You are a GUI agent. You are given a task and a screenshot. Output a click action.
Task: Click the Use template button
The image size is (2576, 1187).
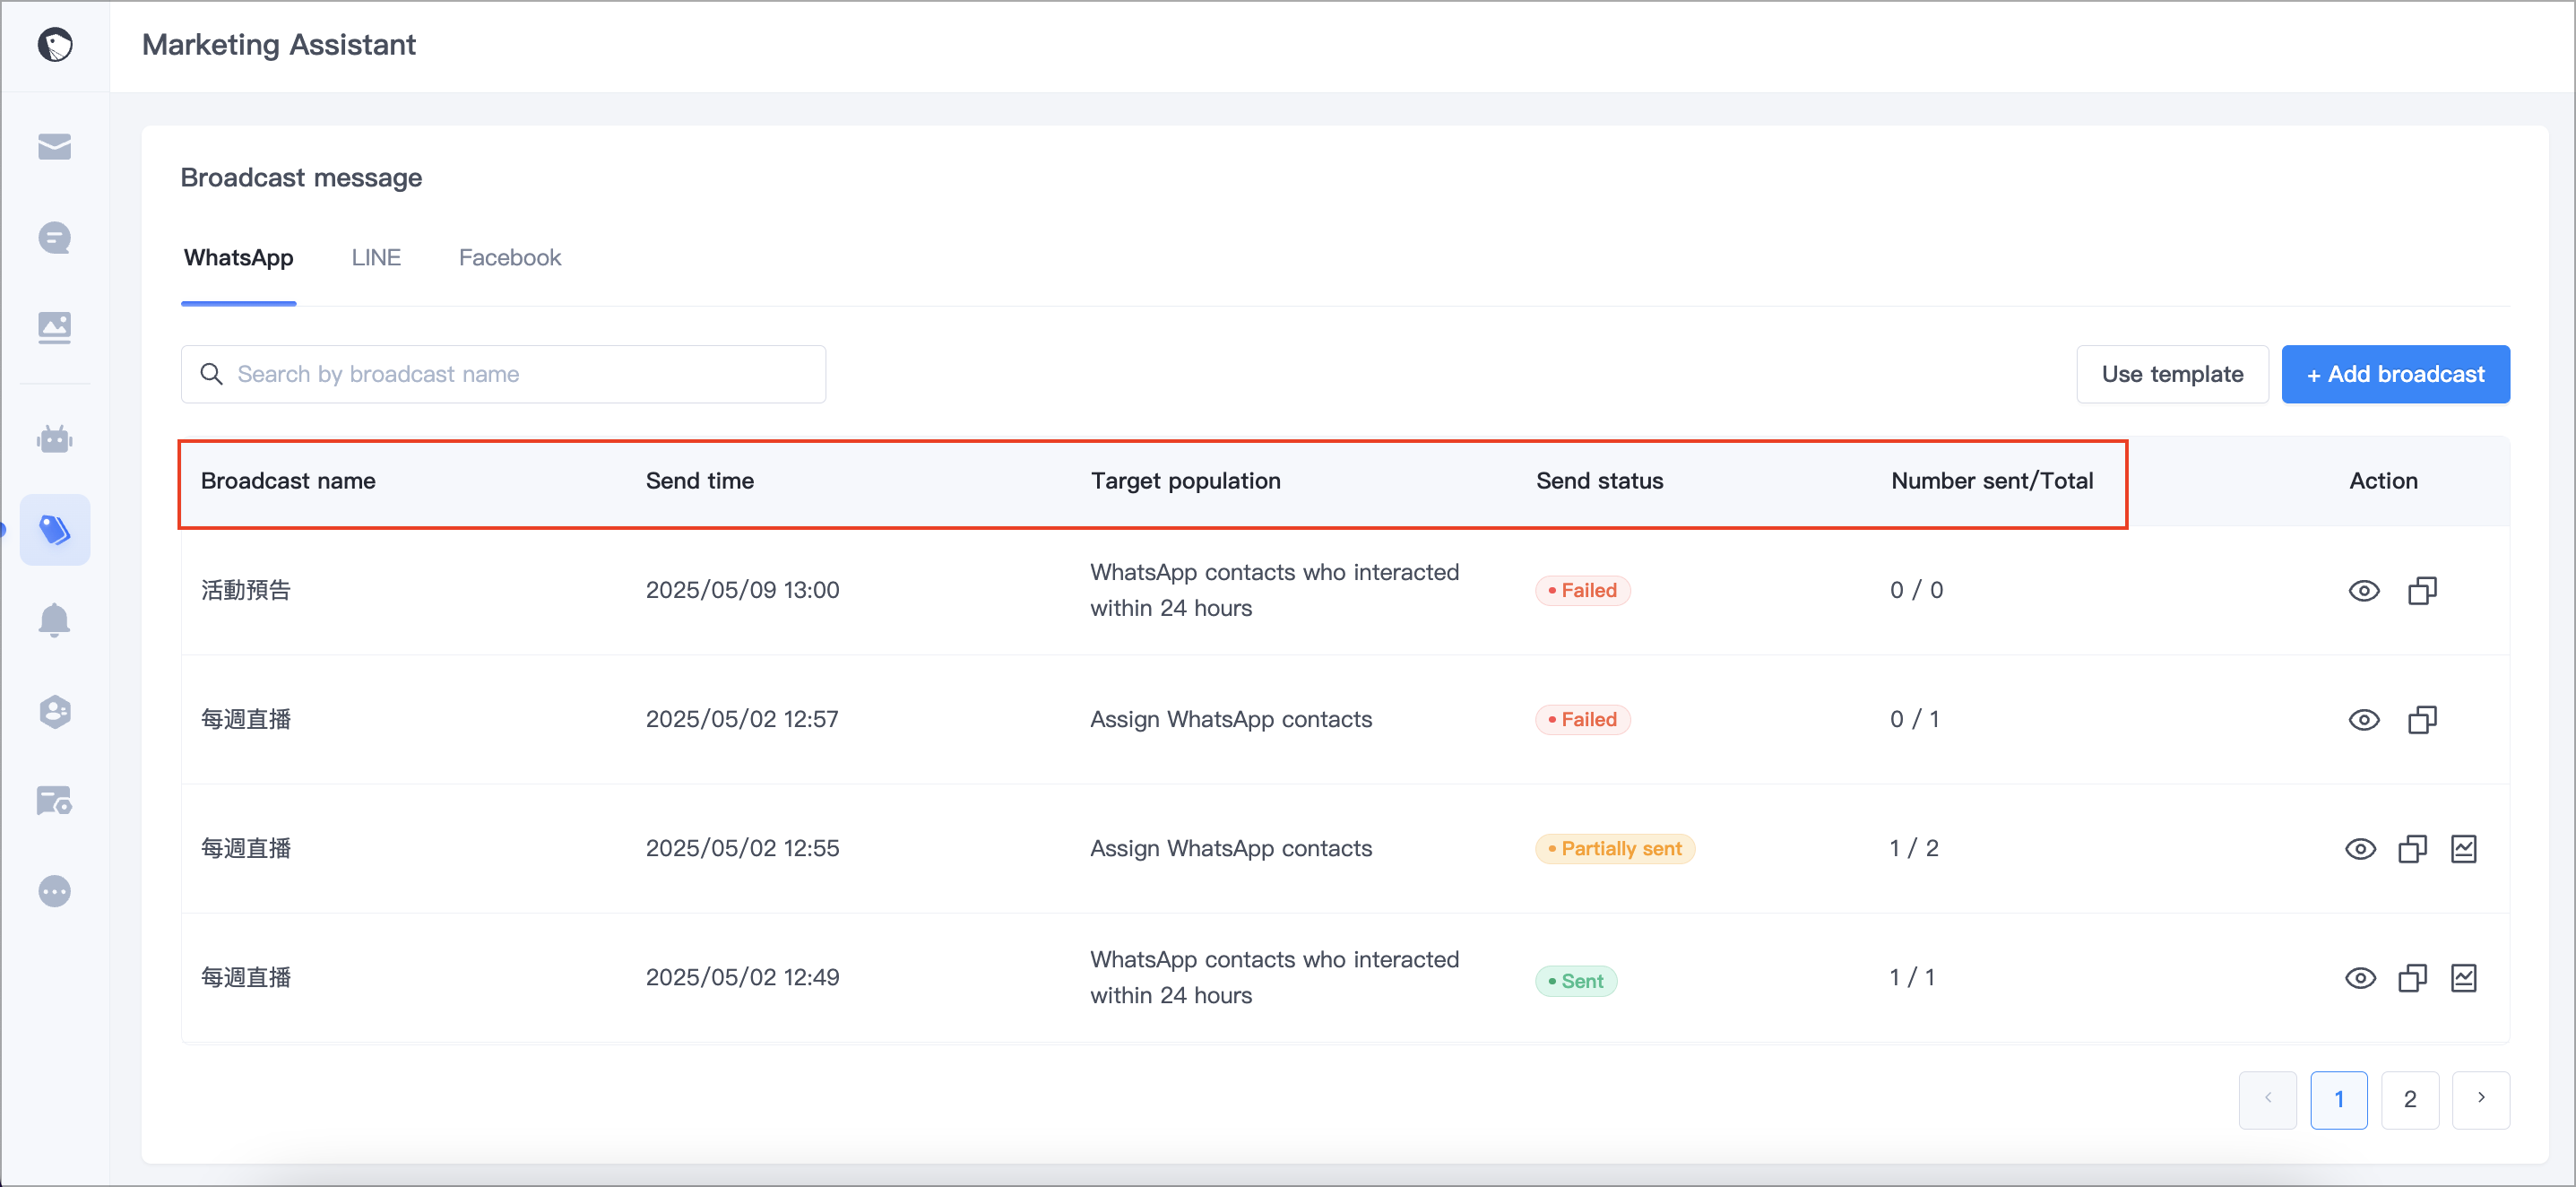2172,374
